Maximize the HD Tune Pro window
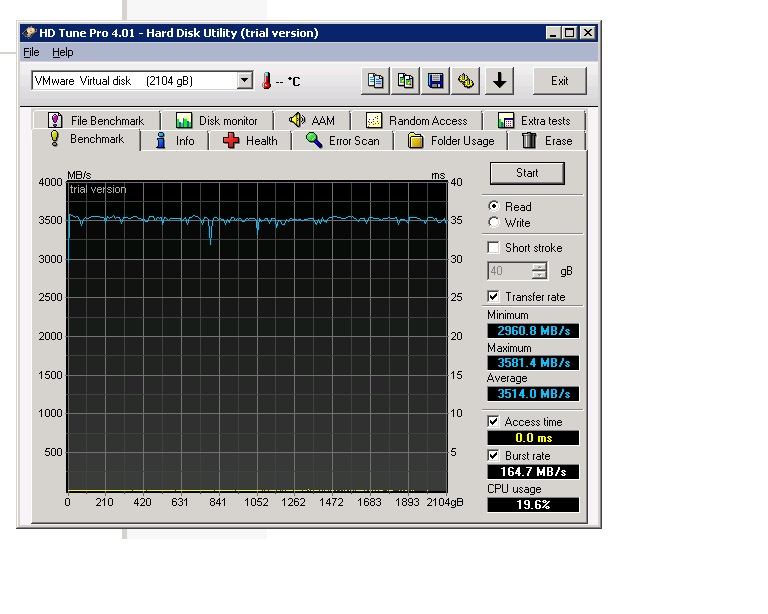 coord(569,33)
